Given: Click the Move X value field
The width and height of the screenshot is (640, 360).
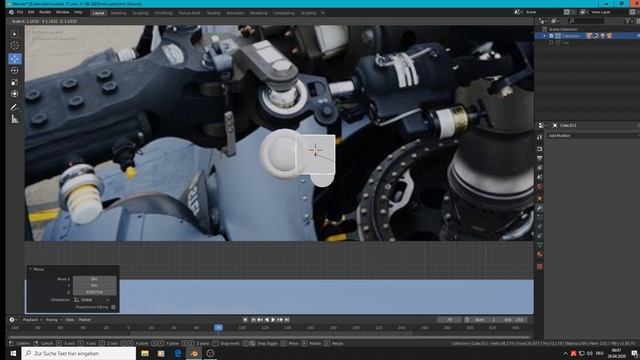Looking at the screenshot, I should click(x=94, y=279).
